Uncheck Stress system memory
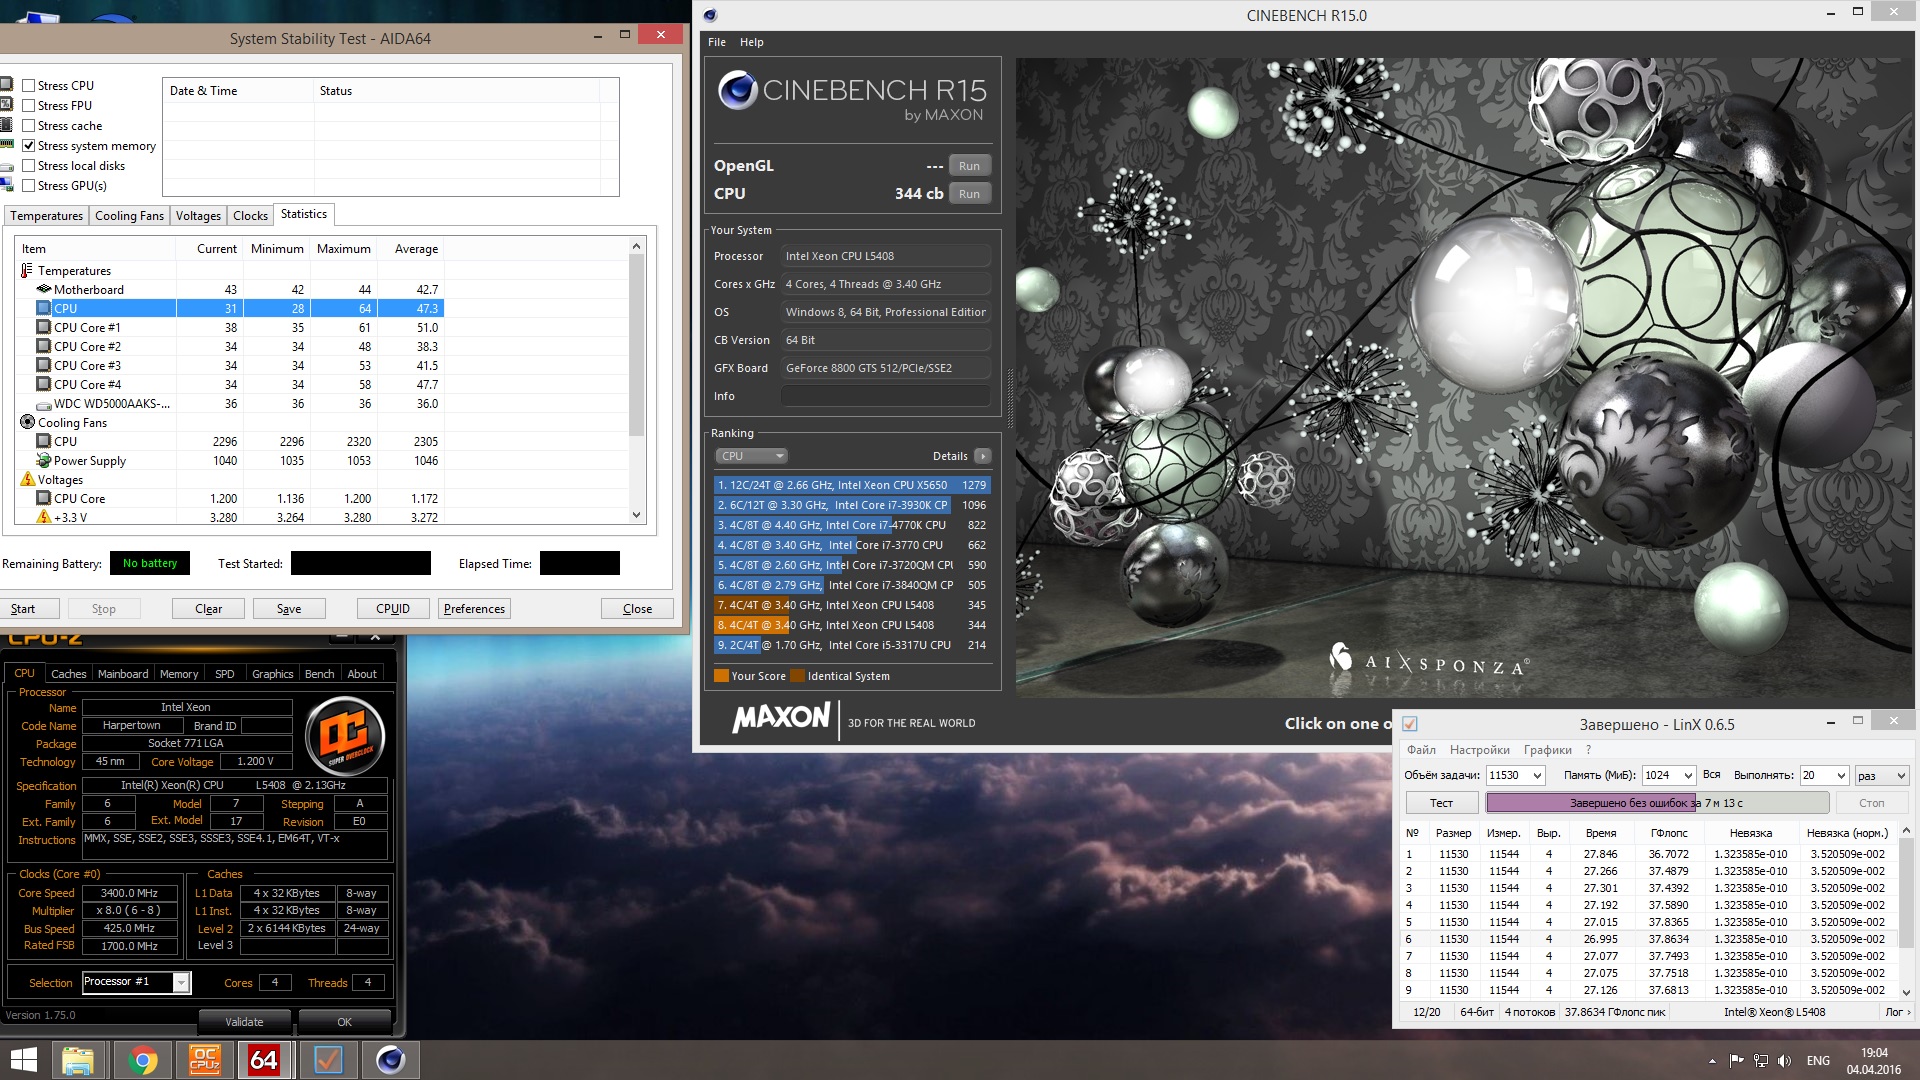This screenshot has height=1080, width=1920. 29,146
